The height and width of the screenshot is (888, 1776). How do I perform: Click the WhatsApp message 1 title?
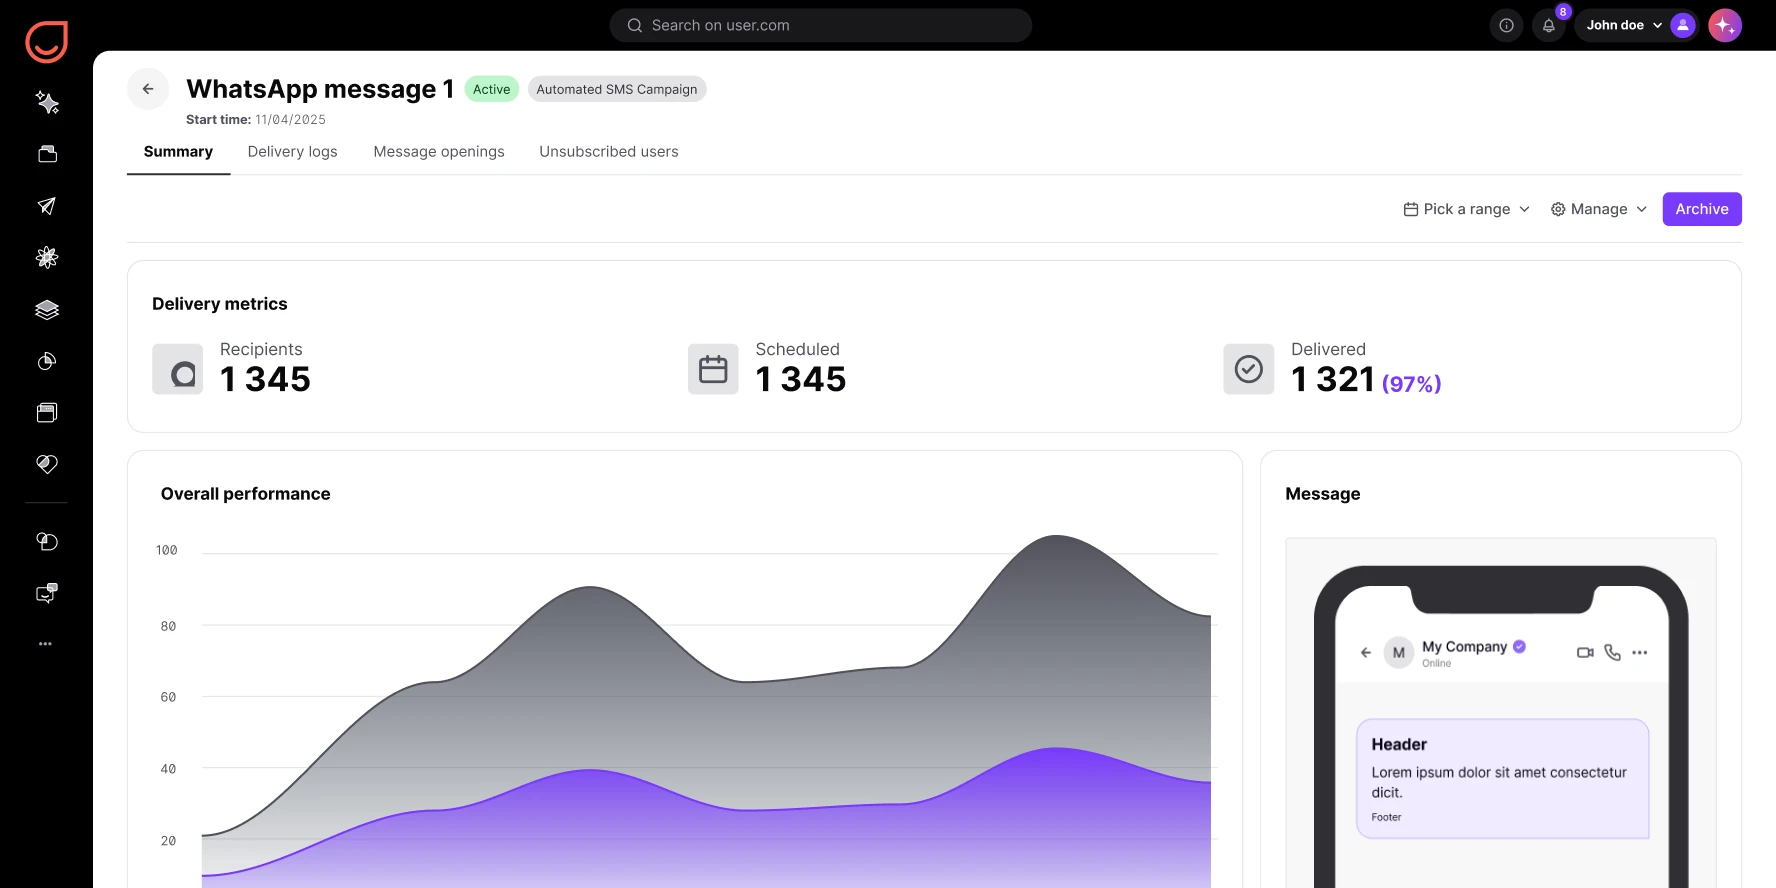point(320,89)
